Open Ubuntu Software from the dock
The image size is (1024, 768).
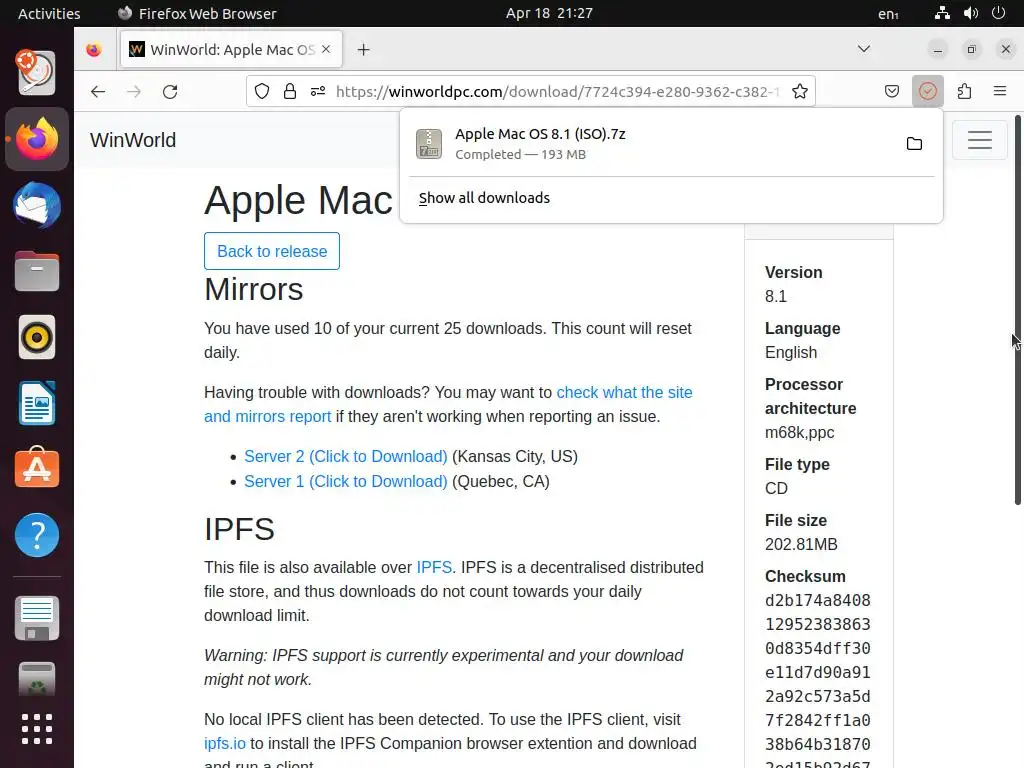coord(37,468)
